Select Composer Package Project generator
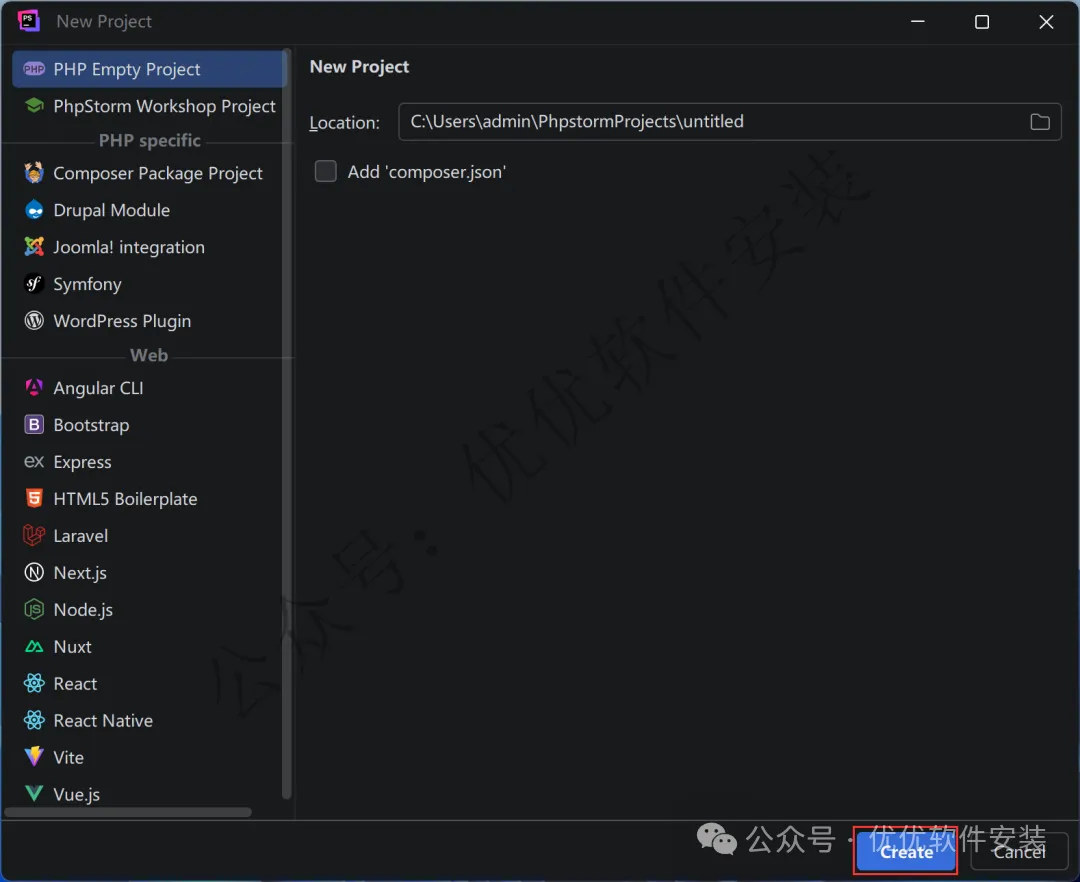The width and height of the screenshot is (1080, 882). pos(149,173)
